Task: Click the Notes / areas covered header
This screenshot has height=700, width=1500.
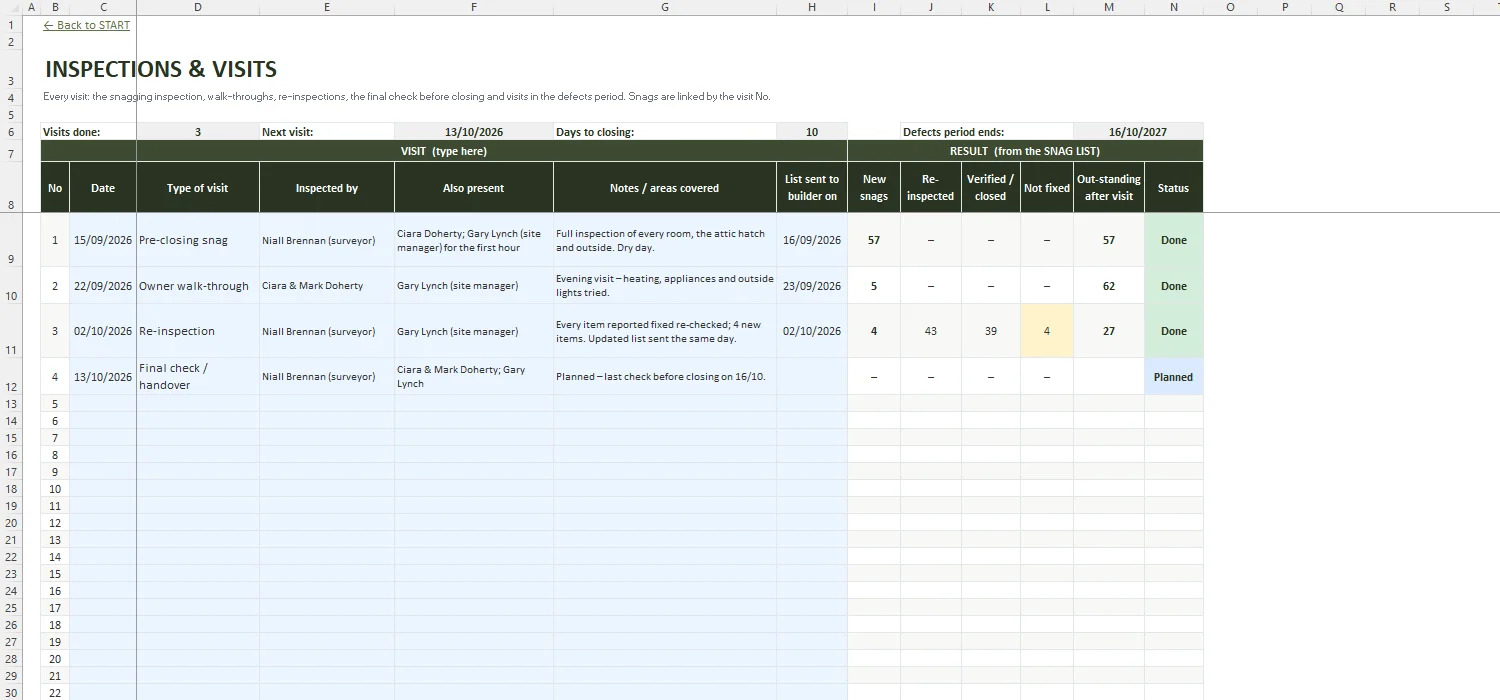Action: (665, 187)
